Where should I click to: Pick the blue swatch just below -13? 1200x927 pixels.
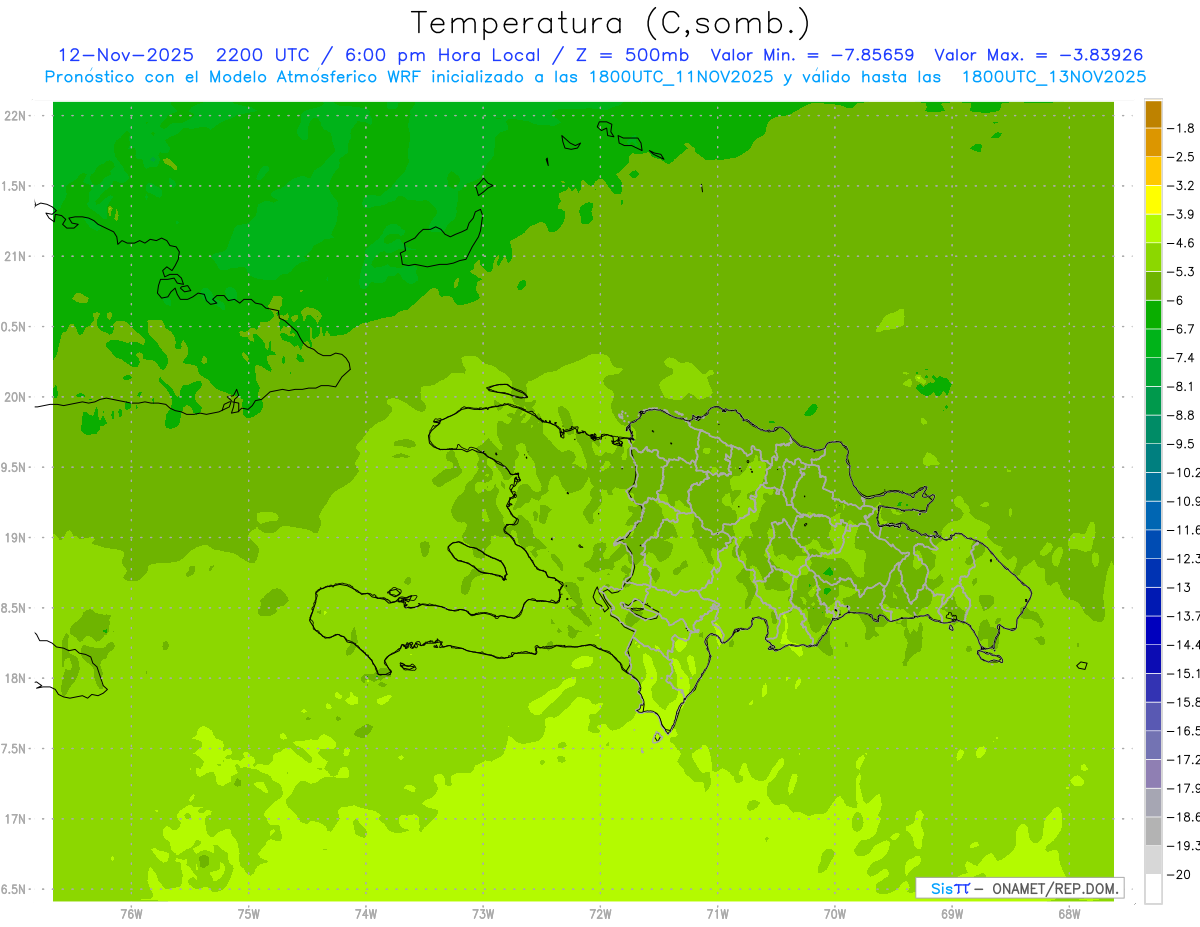[1153, 601]
